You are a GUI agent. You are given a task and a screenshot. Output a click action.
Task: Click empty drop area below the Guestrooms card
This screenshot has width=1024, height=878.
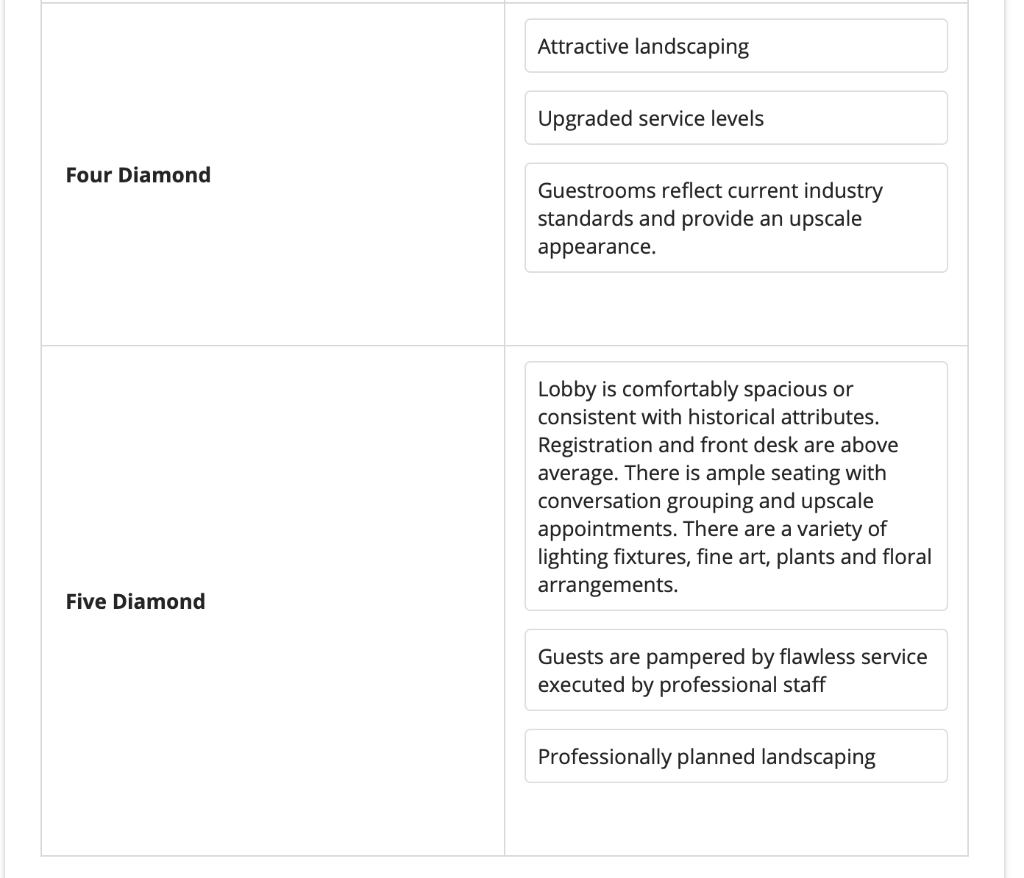point(735,308)
